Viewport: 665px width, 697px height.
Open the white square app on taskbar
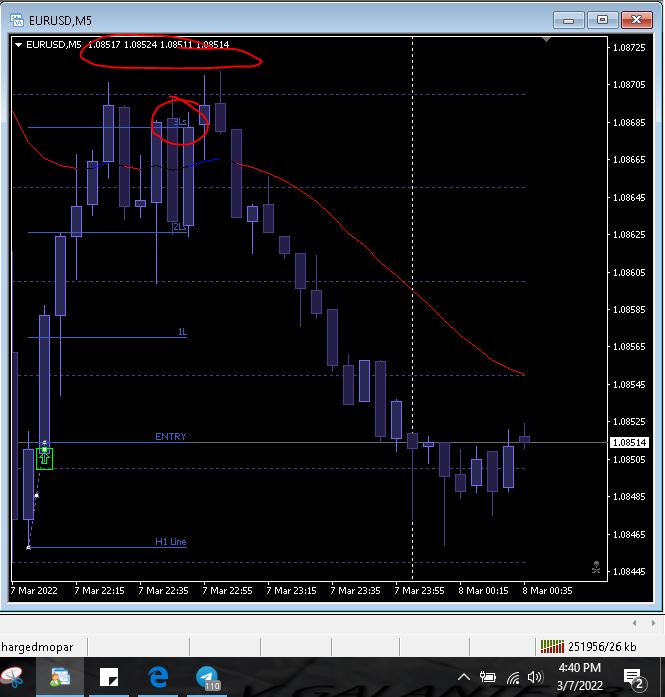[x=109, y=677]
